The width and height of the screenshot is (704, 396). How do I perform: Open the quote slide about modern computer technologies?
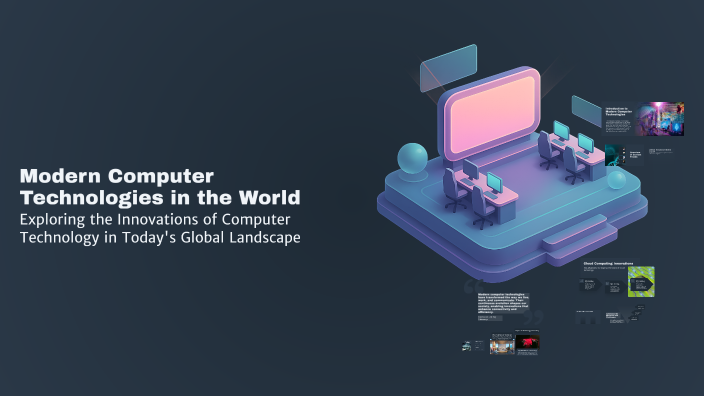[503, 304]
